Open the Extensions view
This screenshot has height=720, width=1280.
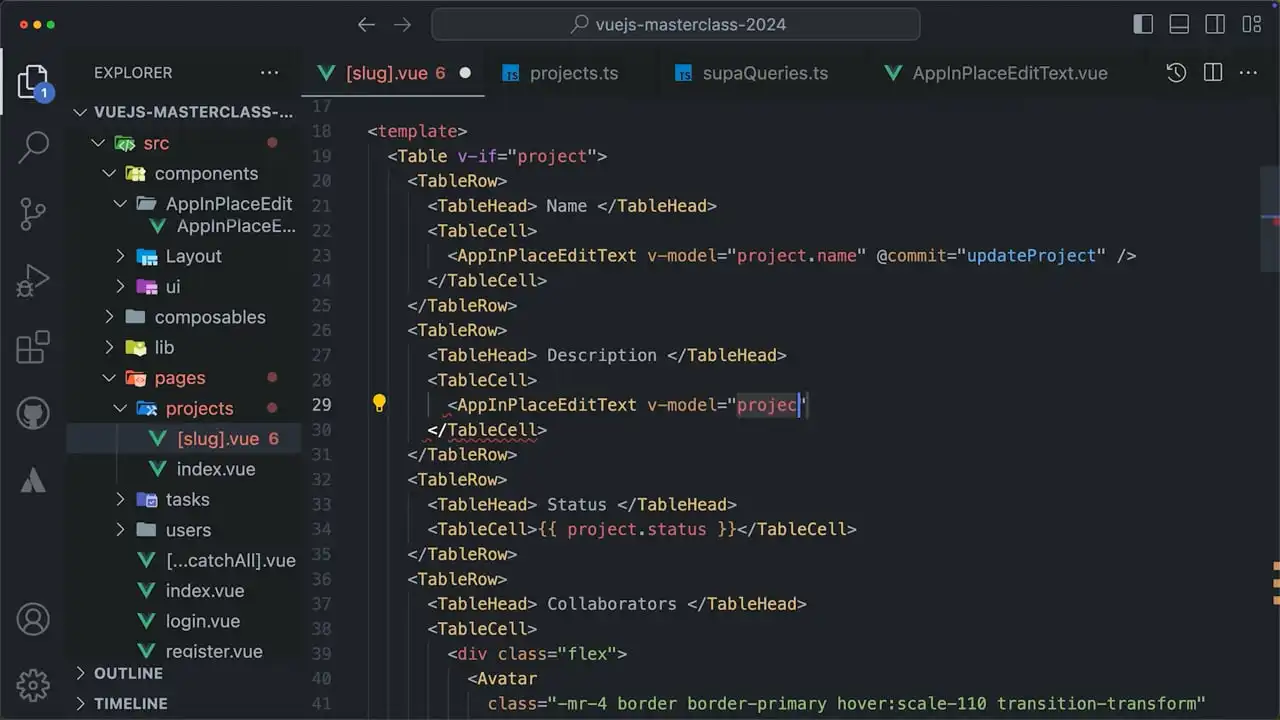tap(33, 347)
